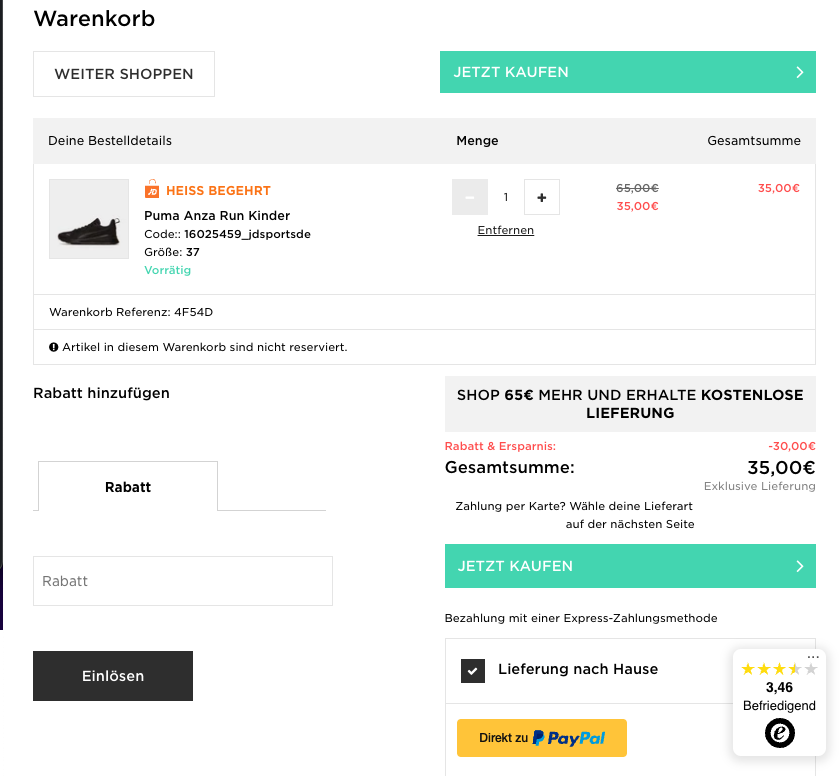840x776 pixels.
Task: Click the Entfernen link to remove item
Action: click(506, 230)
